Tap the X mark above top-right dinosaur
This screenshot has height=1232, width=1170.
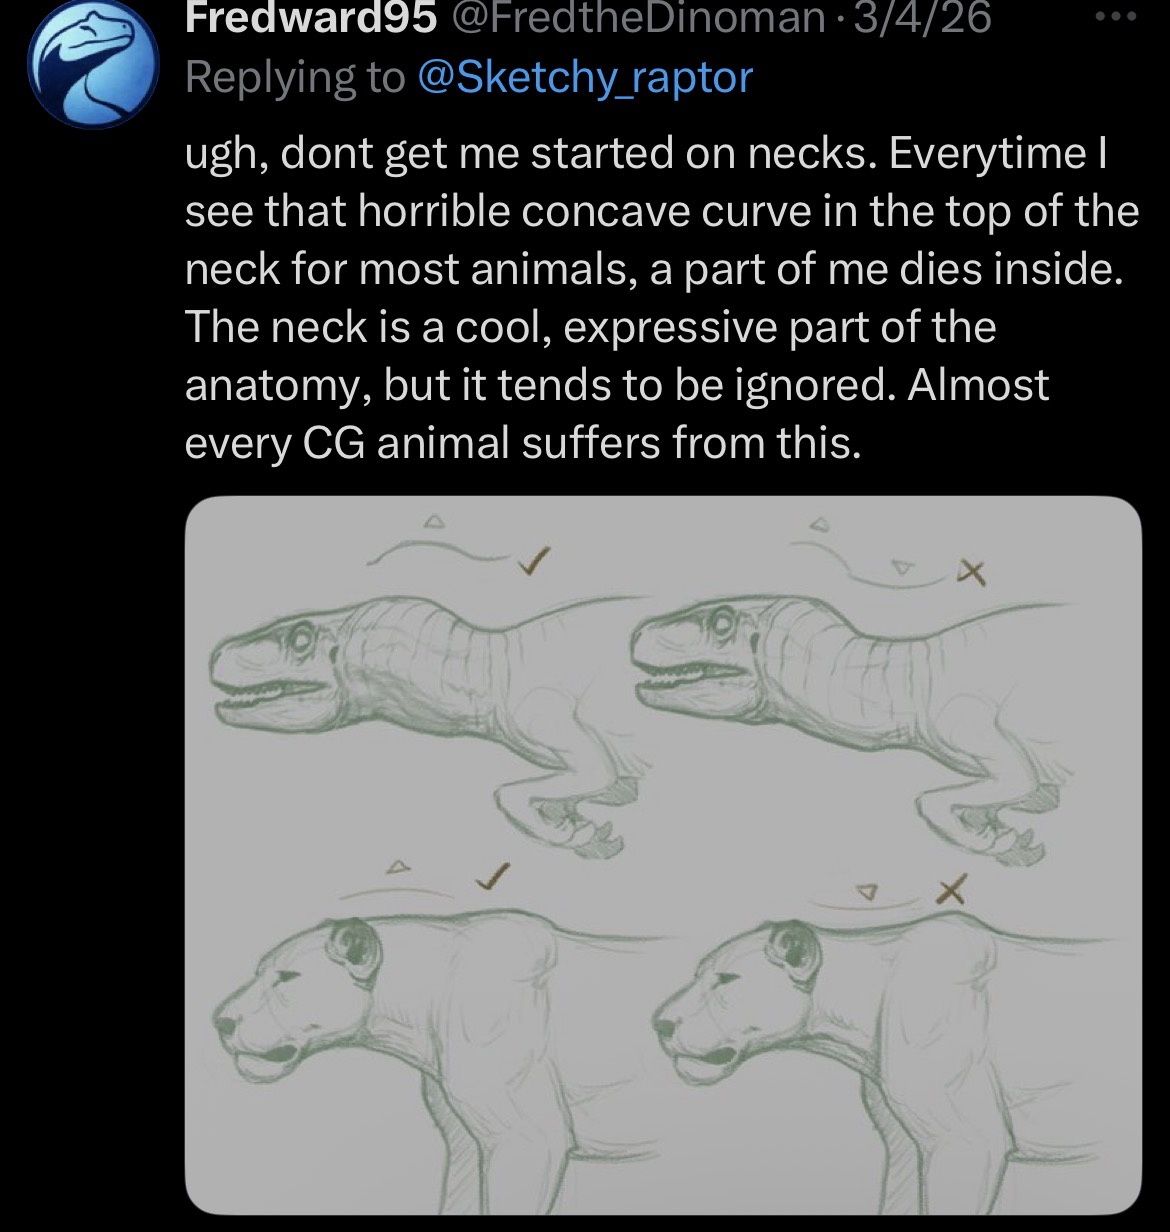[x=971, y=572]
